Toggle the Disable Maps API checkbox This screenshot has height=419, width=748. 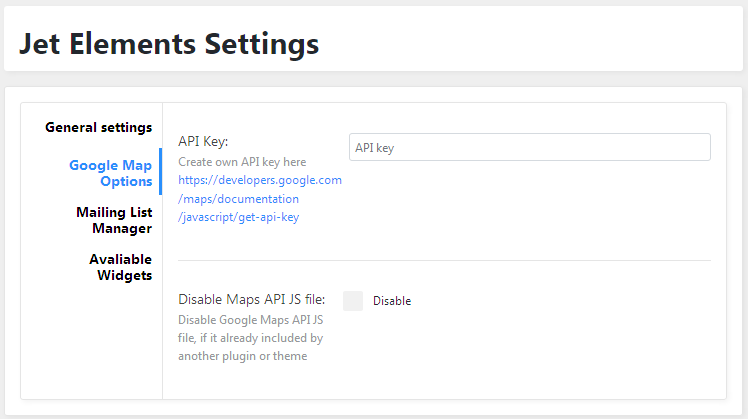[353, 301]
